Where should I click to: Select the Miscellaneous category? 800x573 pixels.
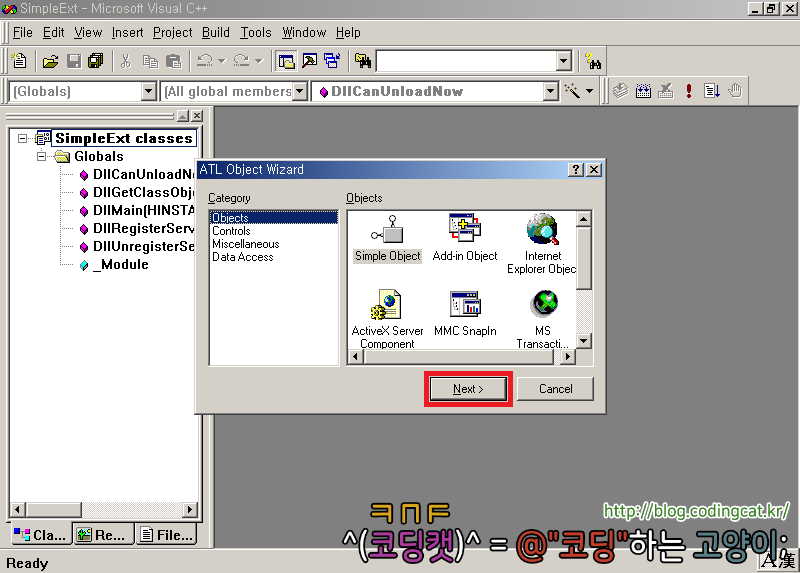(x=245, y=244)
